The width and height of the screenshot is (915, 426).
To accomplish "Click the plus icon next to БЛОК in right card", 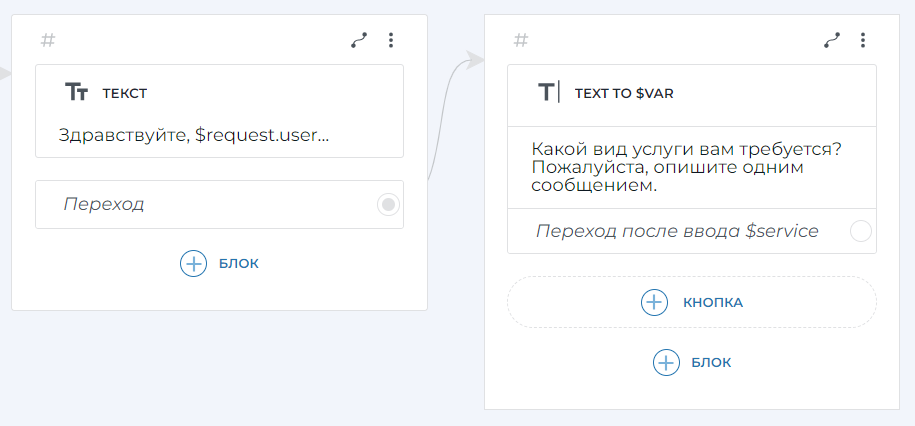I will (x=665, y=362).
